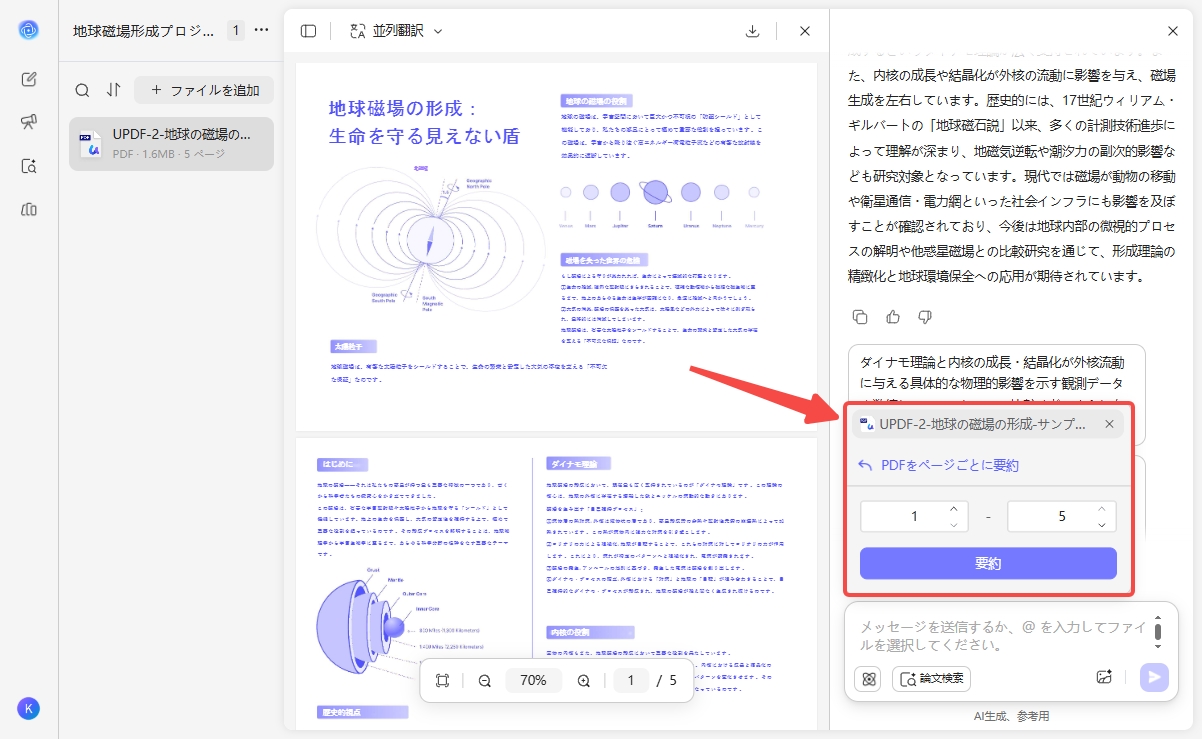Search files with magnifier icon
1202x739 pixels.
coord(82,90)
